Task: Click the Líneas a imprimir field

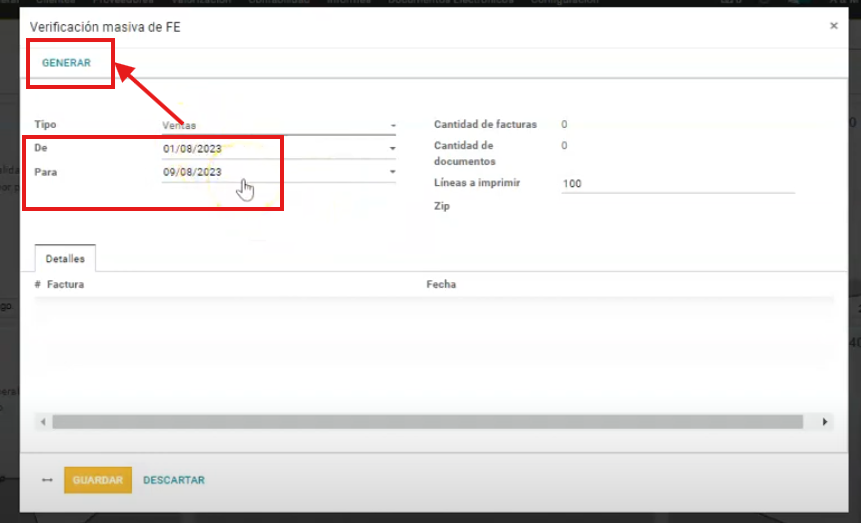Action: coord(677,184)
